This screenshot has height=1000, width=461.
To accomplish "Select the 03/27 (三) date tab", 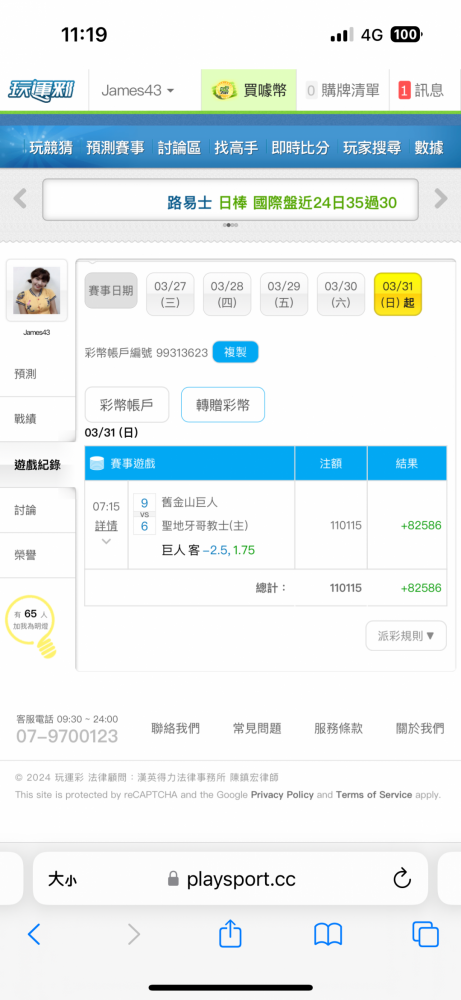I will coord(170,294).
